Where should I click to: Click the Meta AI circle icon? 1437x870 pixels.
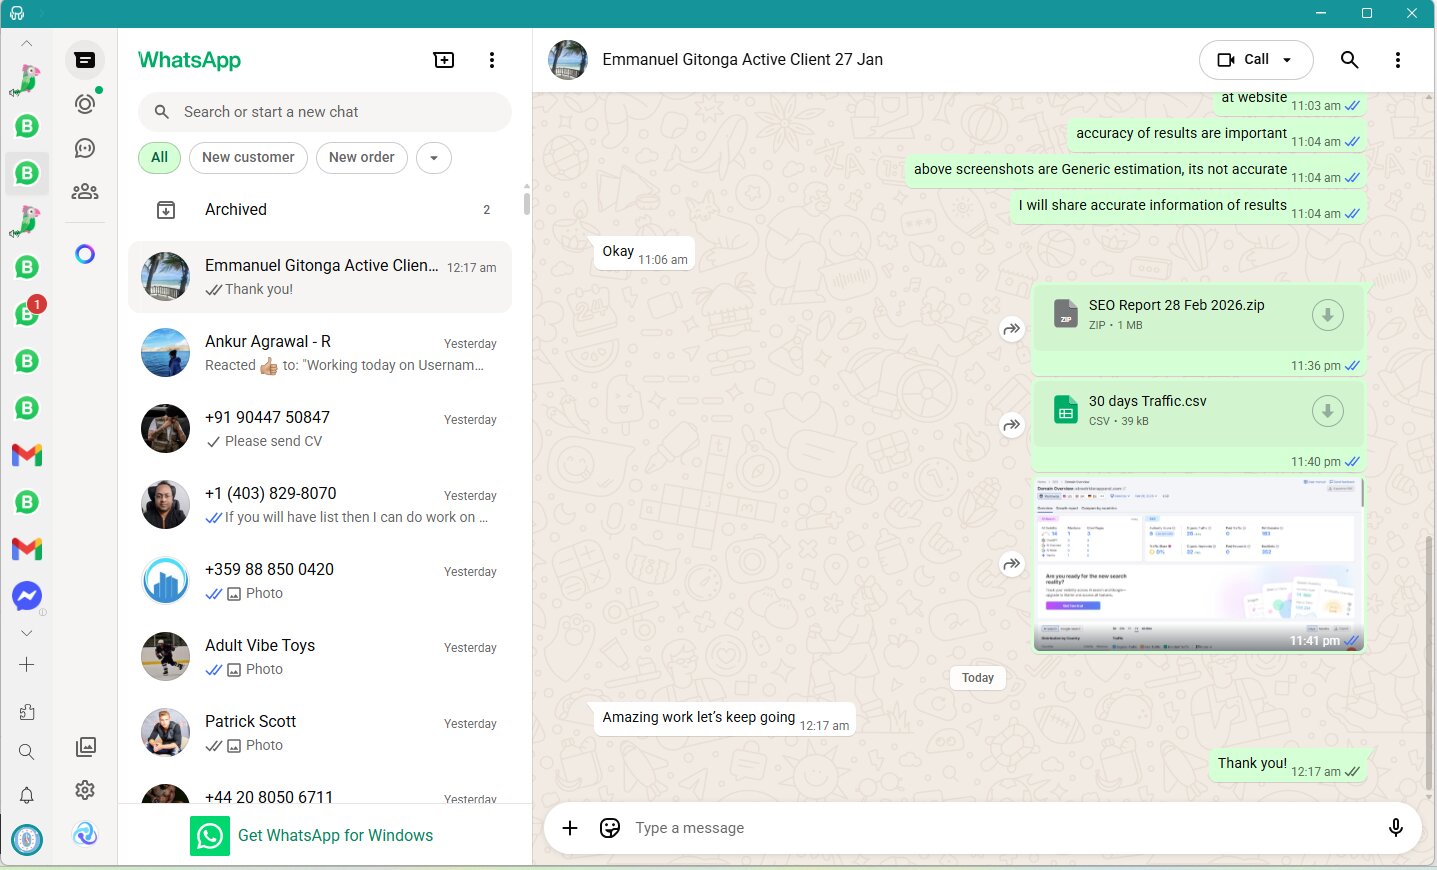(x=85, y=254)
